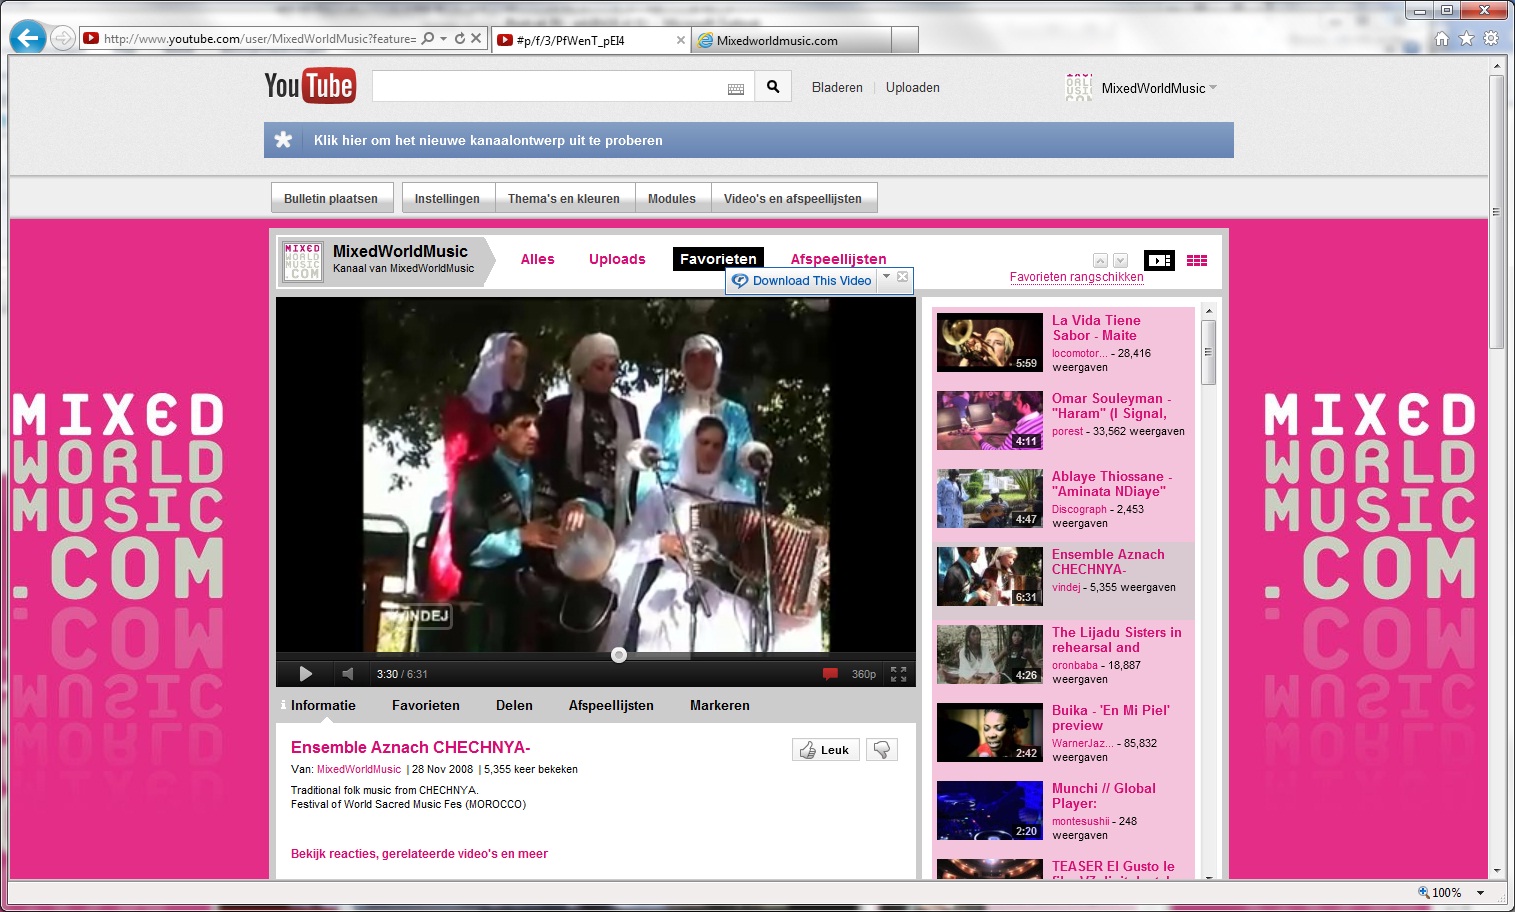
Task: Open Thema's en kleuren settings
Action: (x=564, y=198)
